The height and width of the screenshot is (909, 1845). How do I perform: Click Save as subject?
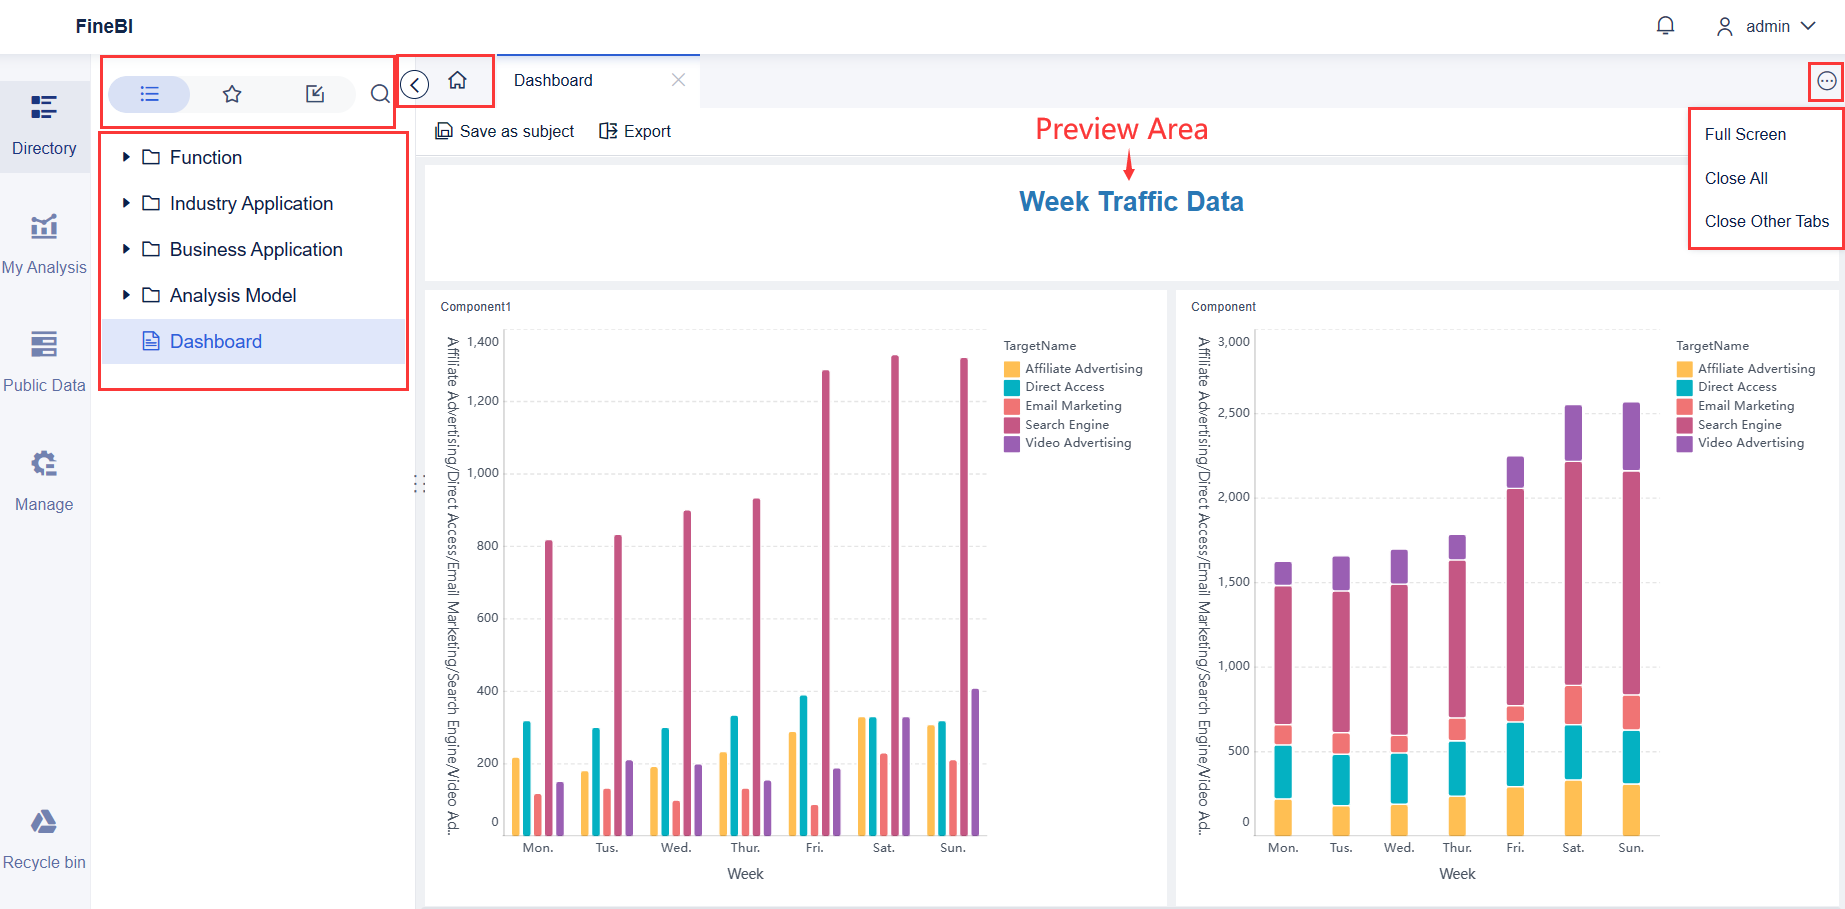(x=505, y=131)
